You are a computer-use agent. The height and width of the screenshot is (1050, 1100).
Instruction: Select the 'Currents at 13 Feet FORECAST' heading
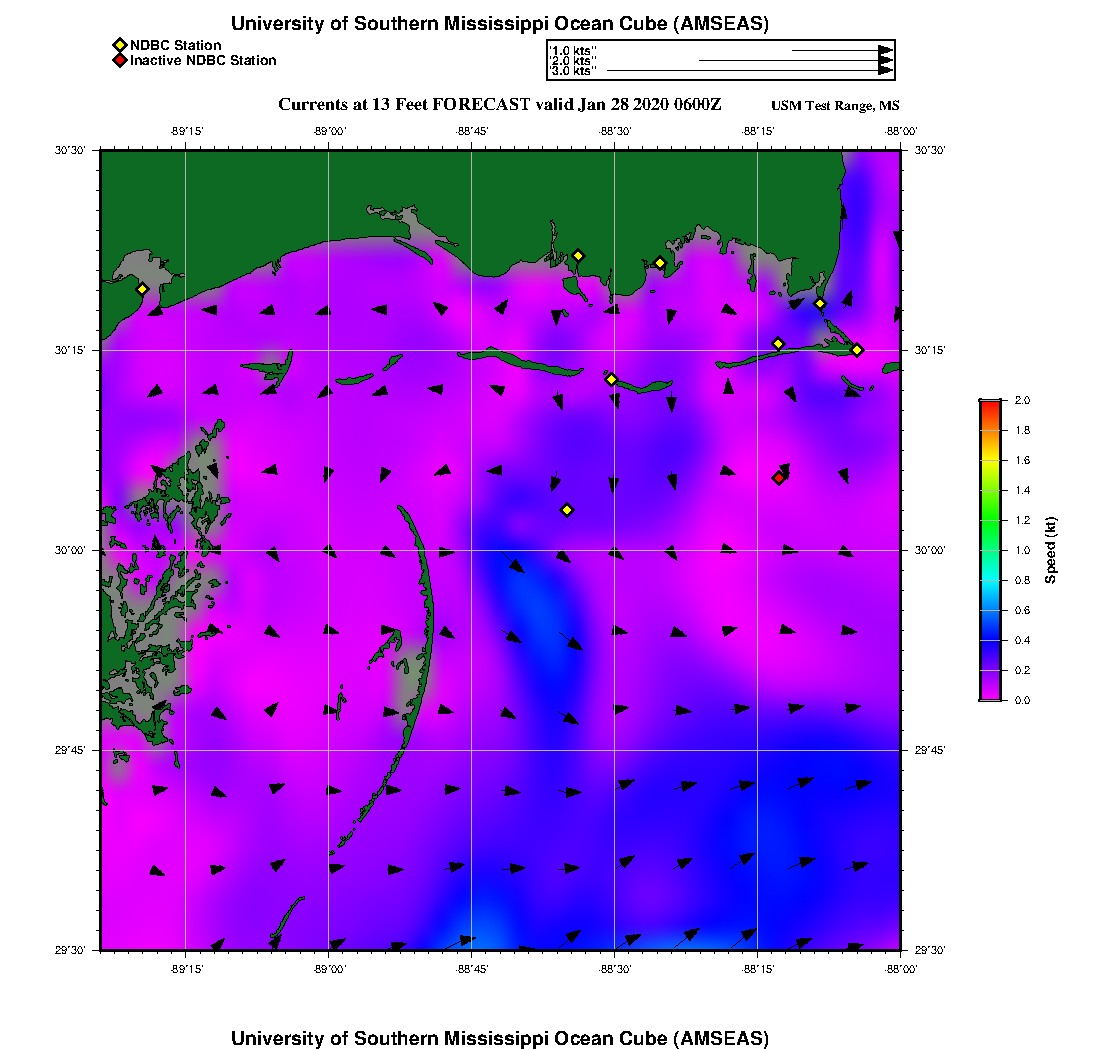[x=500, y=105]
